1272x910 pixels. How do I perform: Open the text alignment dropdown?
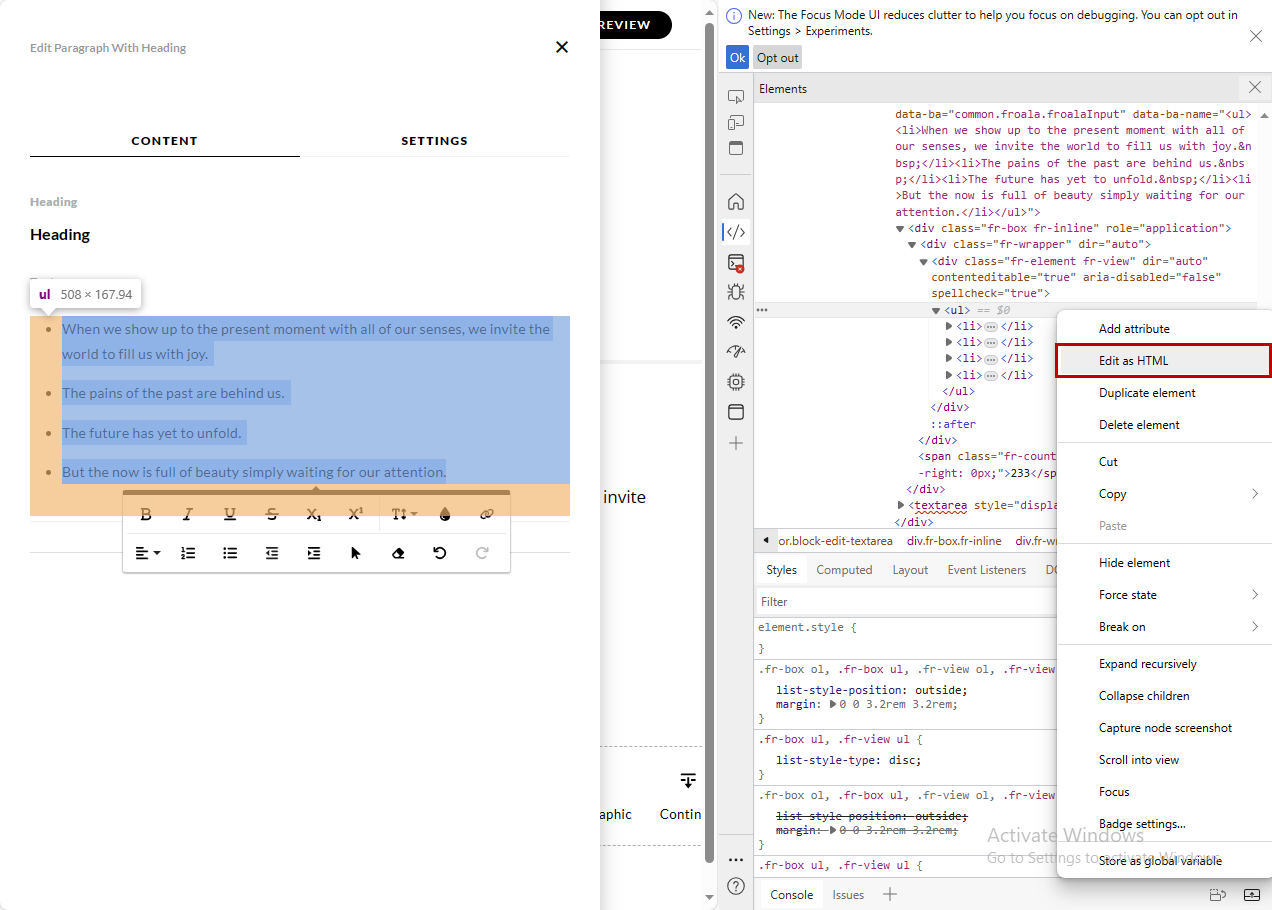147,553
